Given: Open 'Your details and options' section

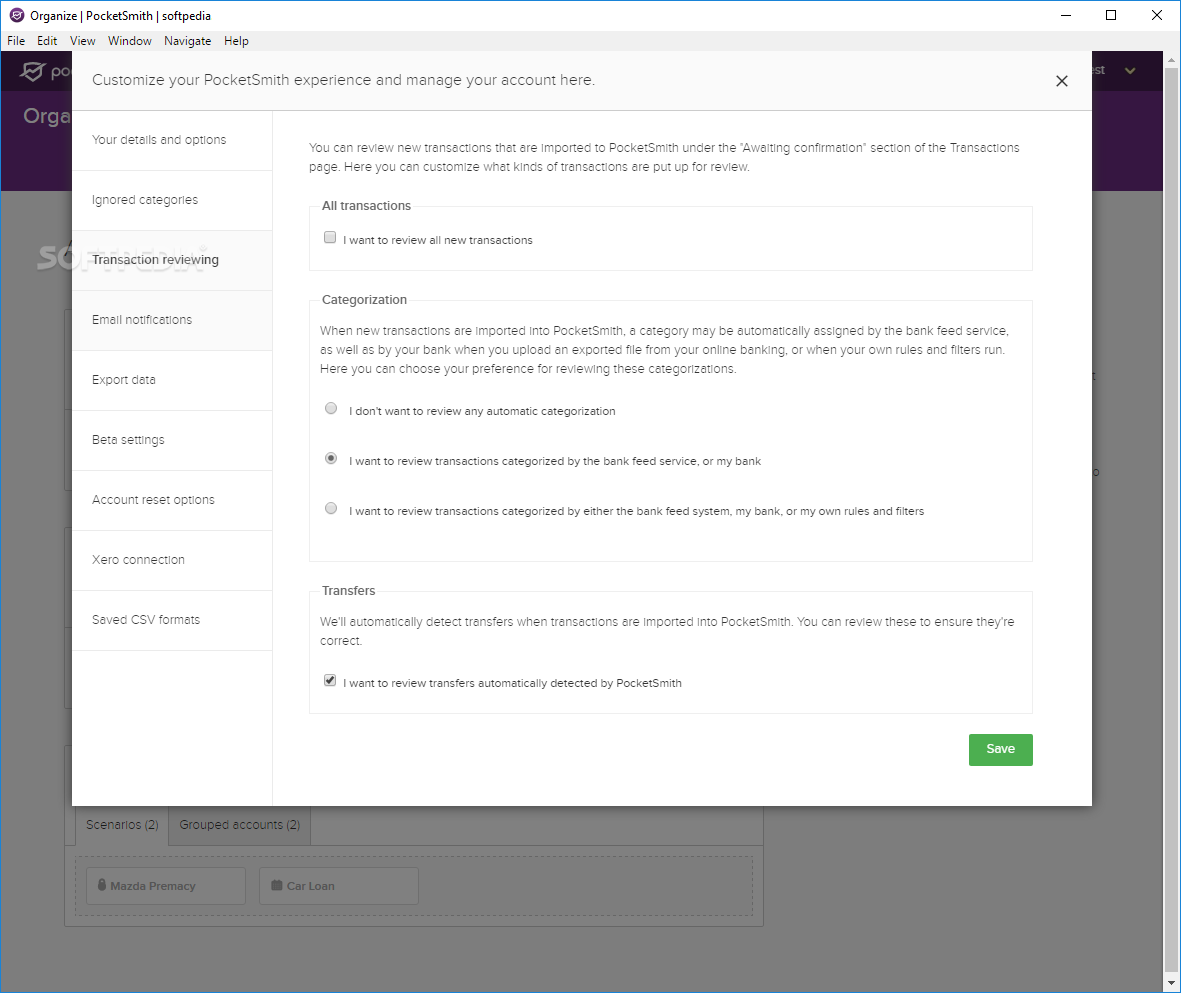Looking at the screenshot, I should [172, 140].
